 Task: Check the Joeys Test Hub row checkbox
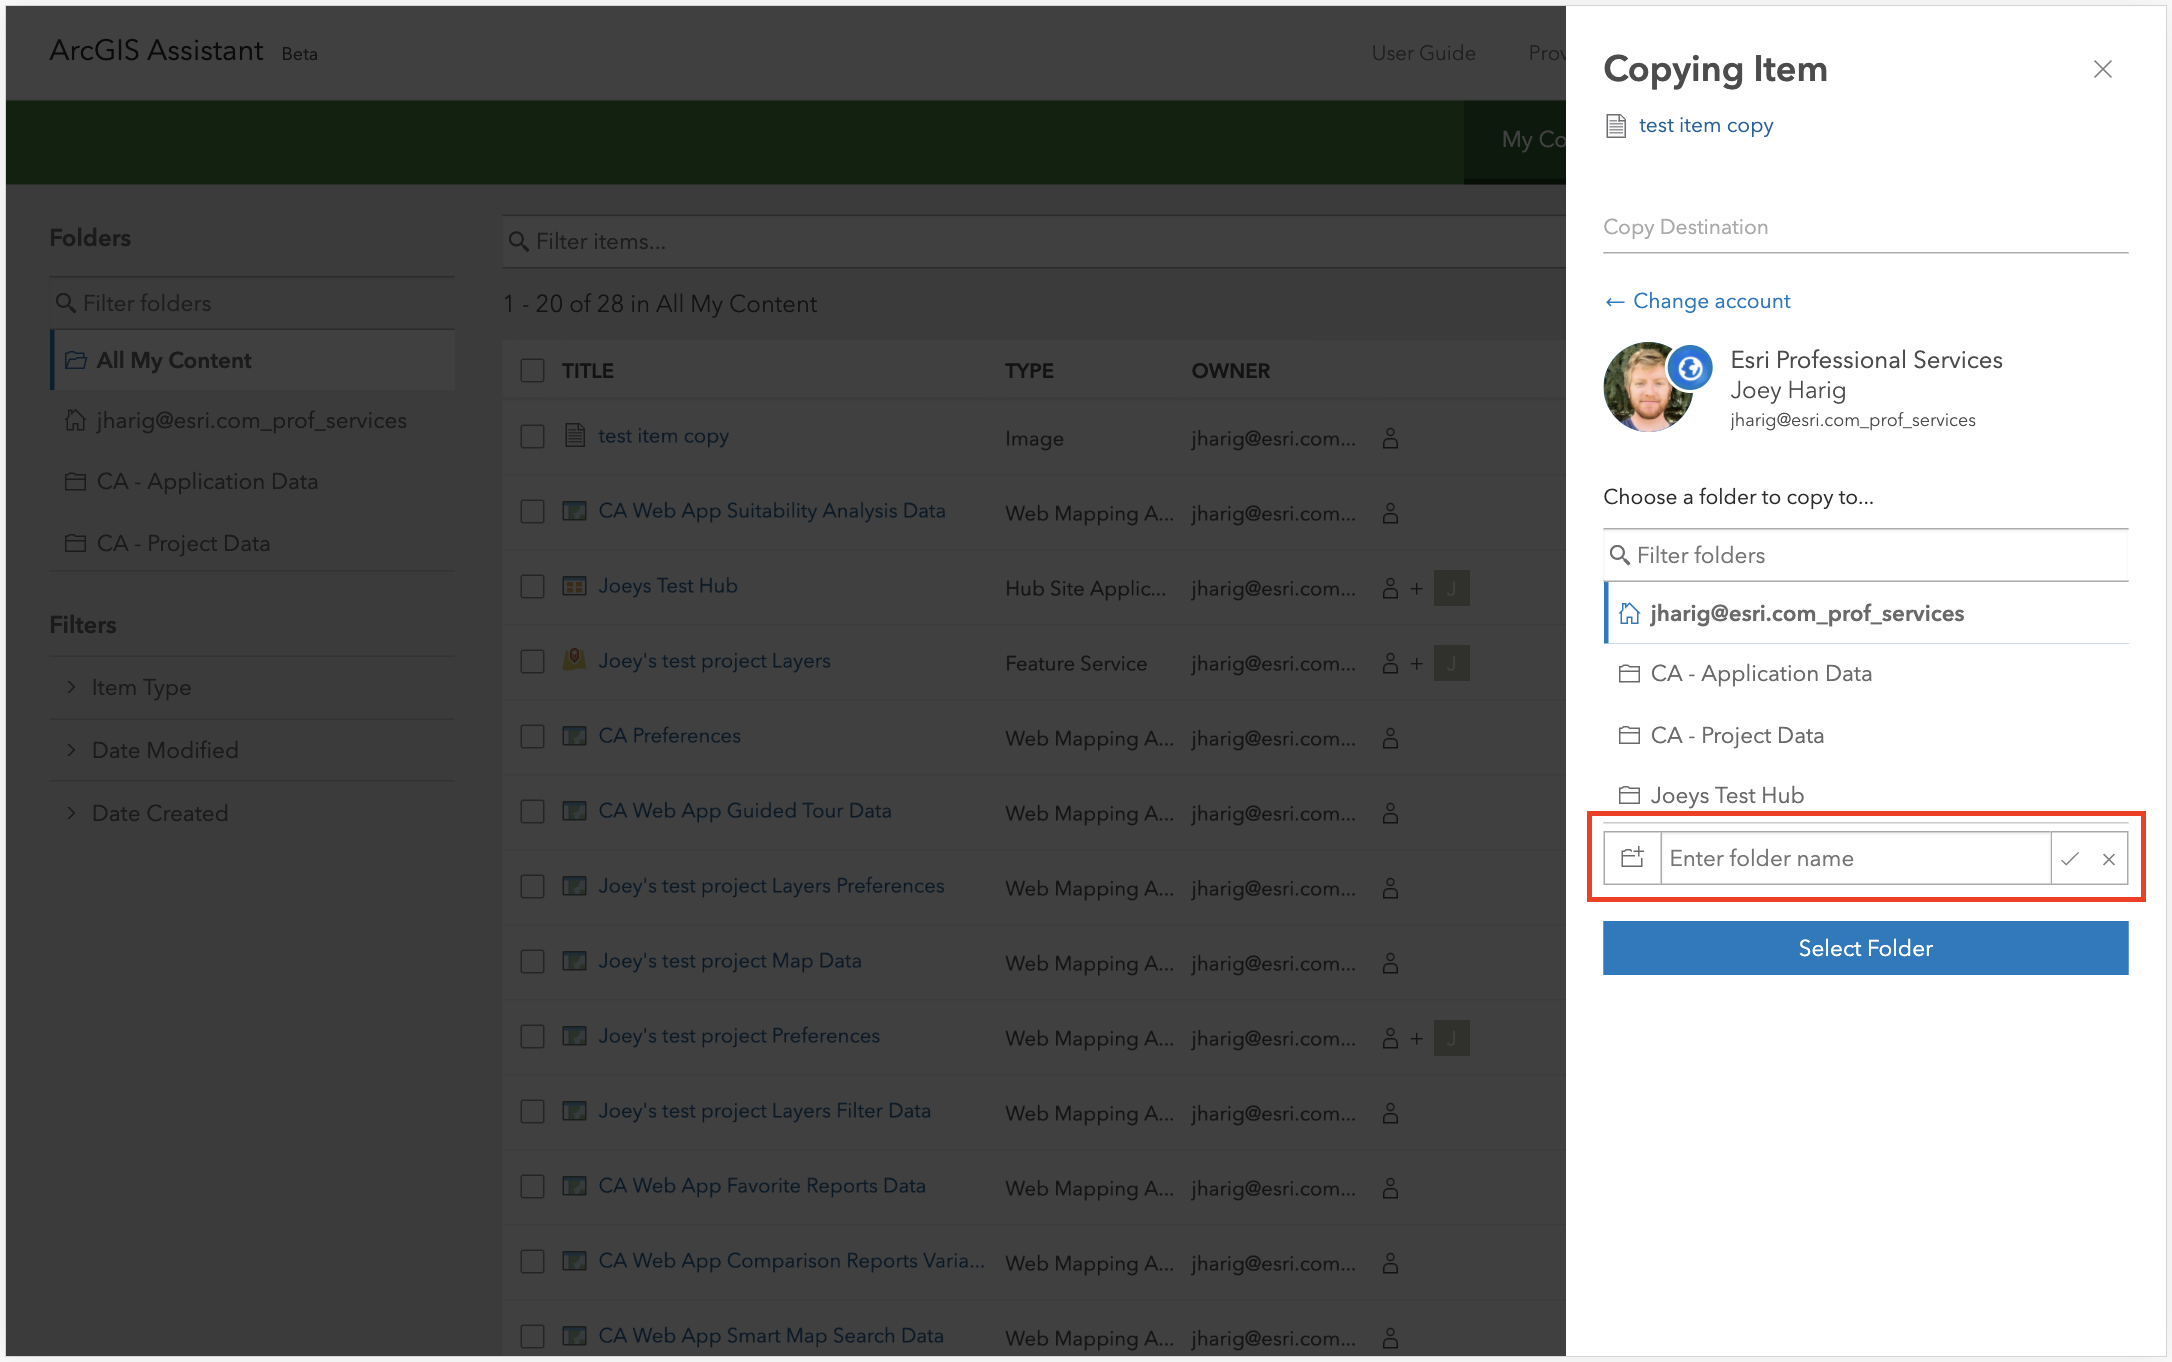click(532, 587)
